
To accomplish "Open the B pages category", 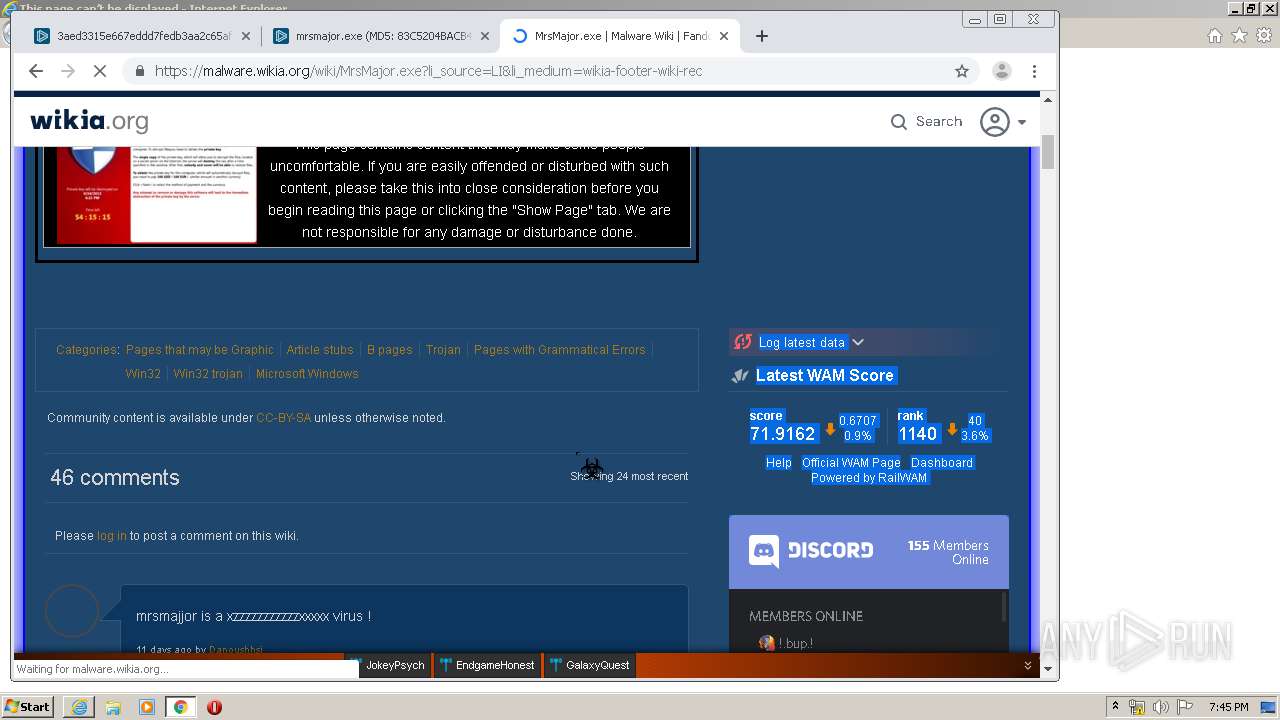I will click(390, 350).
